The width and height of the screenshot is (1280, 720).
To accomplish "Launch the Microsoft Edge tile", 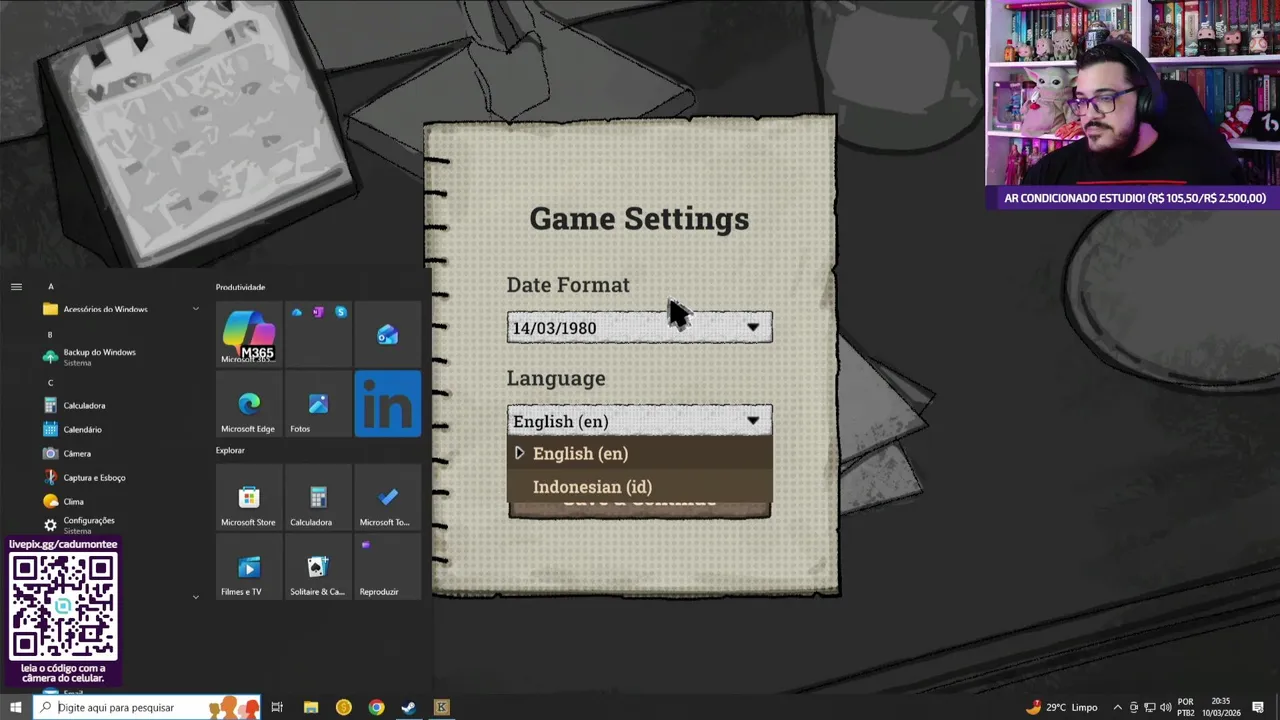I will pos(249,403).
